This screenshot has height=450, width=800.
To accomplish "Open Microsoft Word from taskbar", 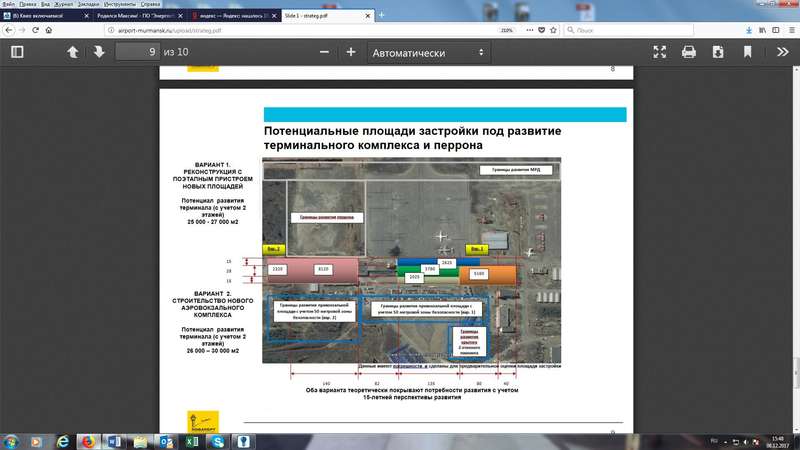I will point(114,442).
